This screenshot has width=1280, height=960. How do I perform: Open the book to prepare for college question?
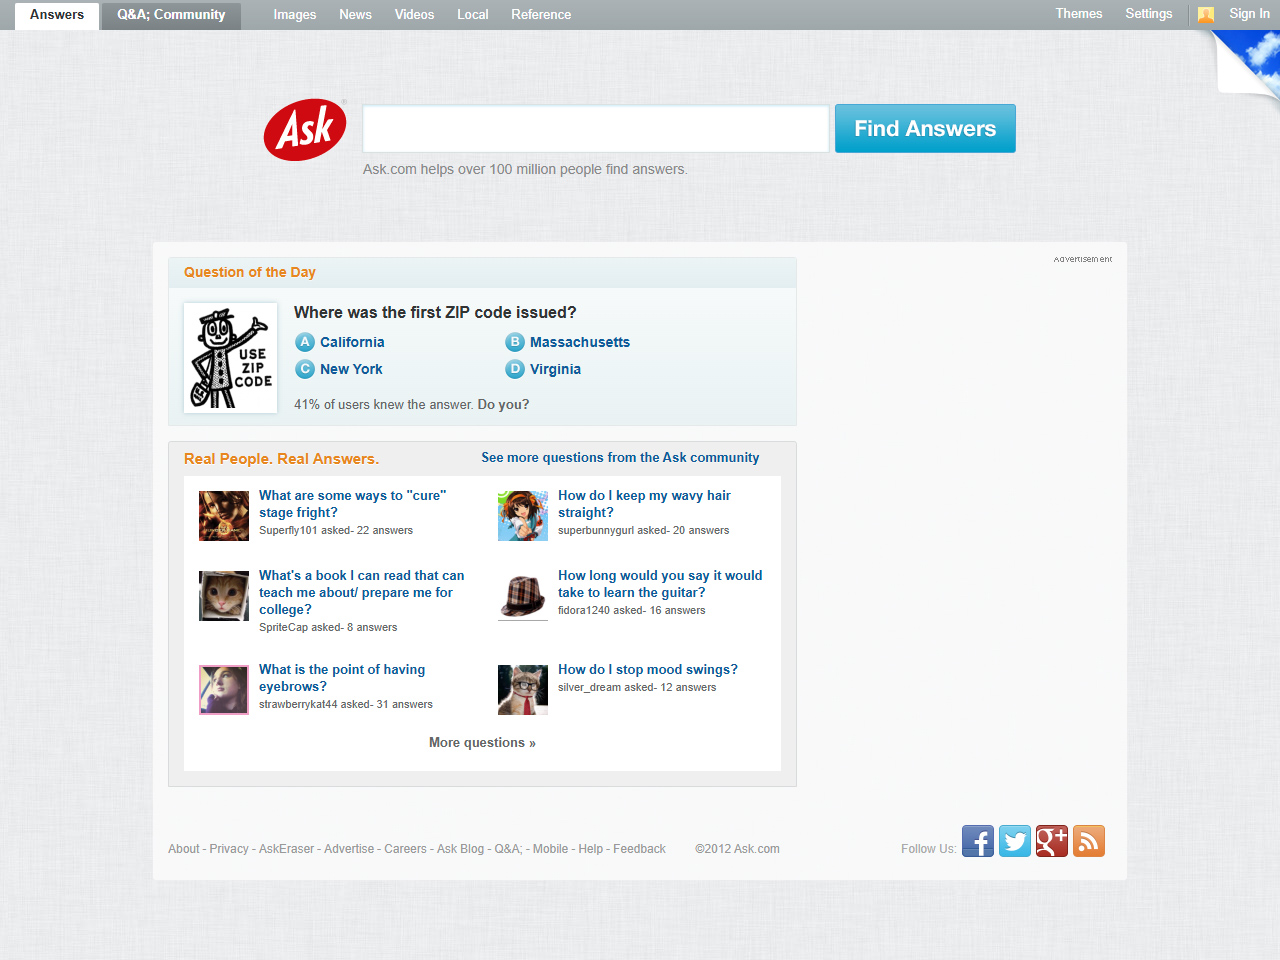click(362, 593)
